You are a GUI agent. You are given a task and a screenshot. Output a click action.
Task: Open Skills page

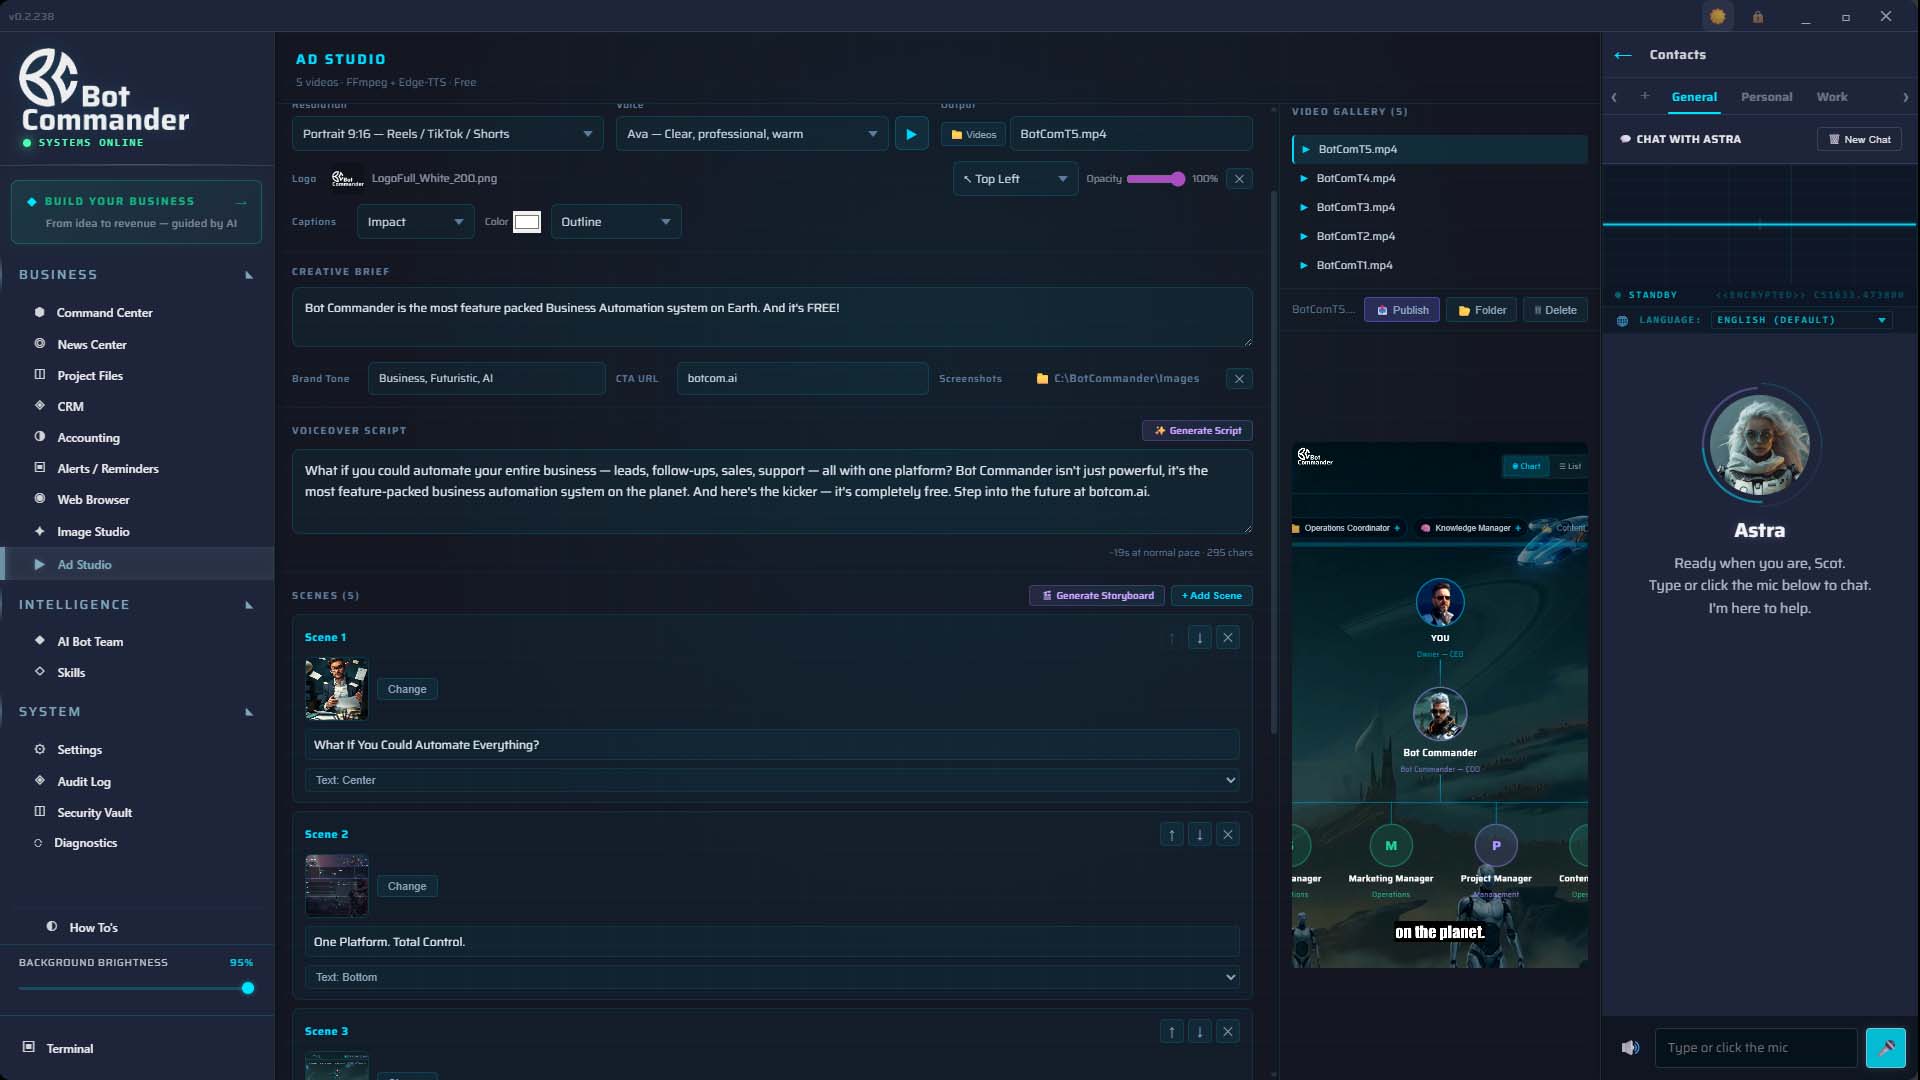click(71, 673)
